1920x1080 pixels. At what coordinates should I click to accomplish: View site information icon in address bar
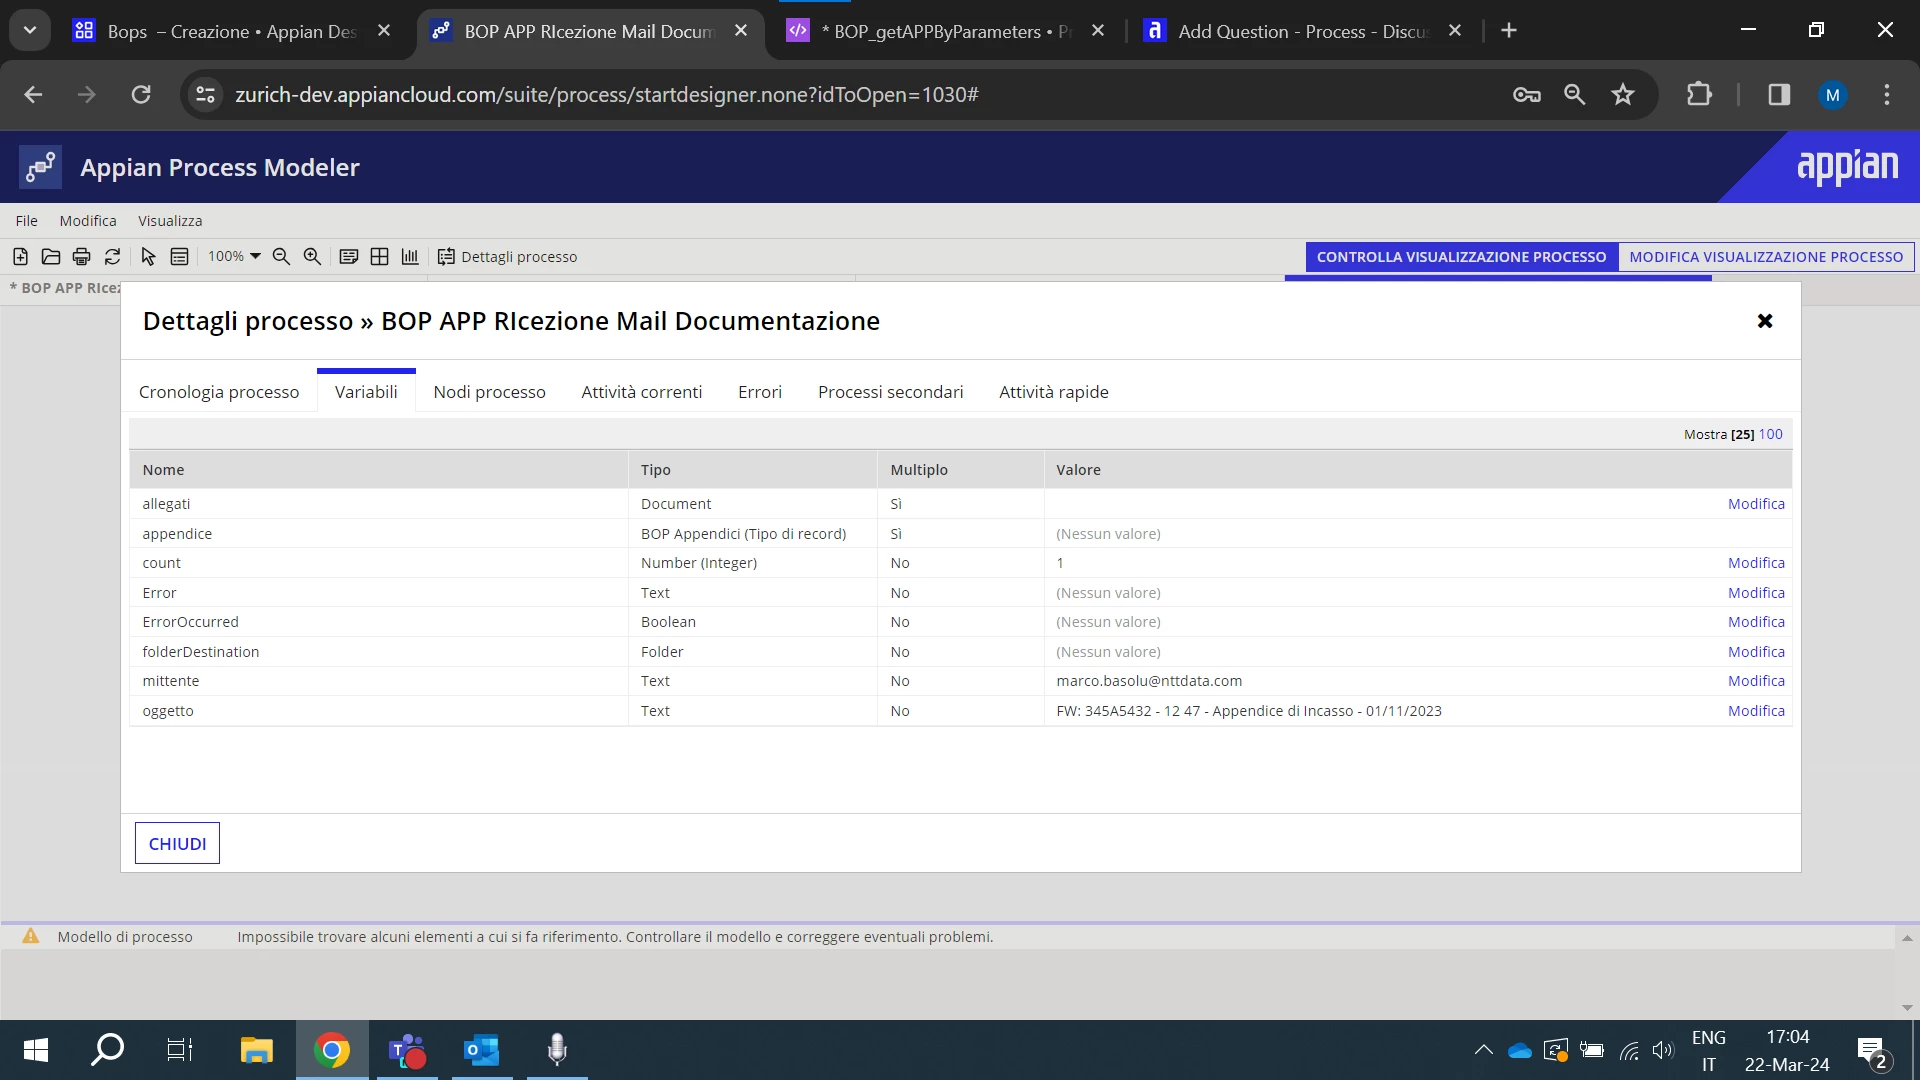[x=206, y=94]
